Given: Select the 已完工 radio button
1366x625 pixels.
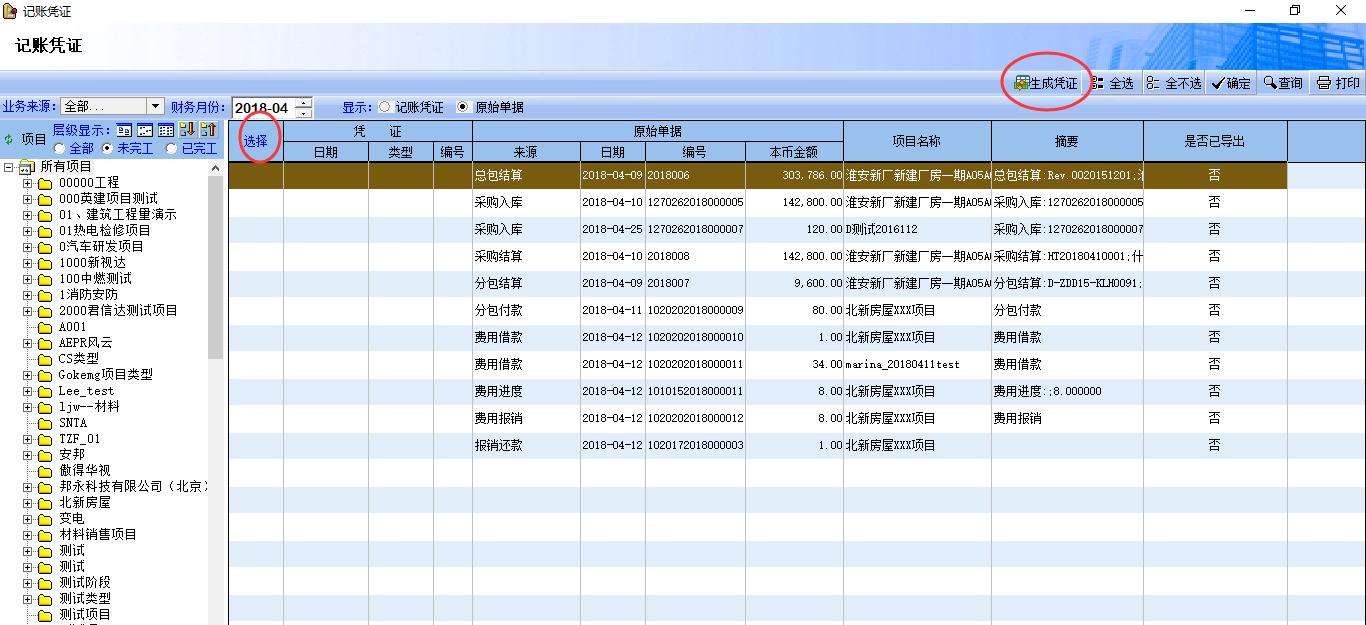Looking at the screenshot, I should (172, 149).
